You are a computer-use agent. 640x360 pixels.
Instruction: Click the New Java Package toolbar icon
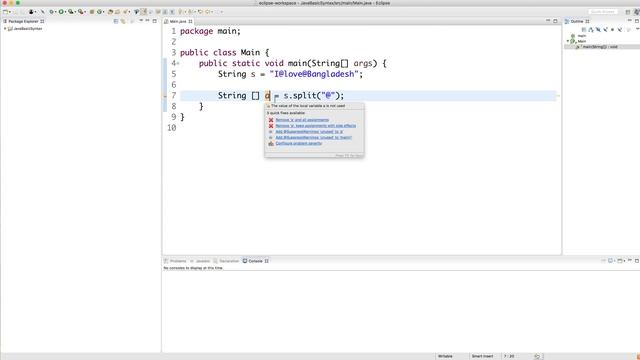point(92,12)
